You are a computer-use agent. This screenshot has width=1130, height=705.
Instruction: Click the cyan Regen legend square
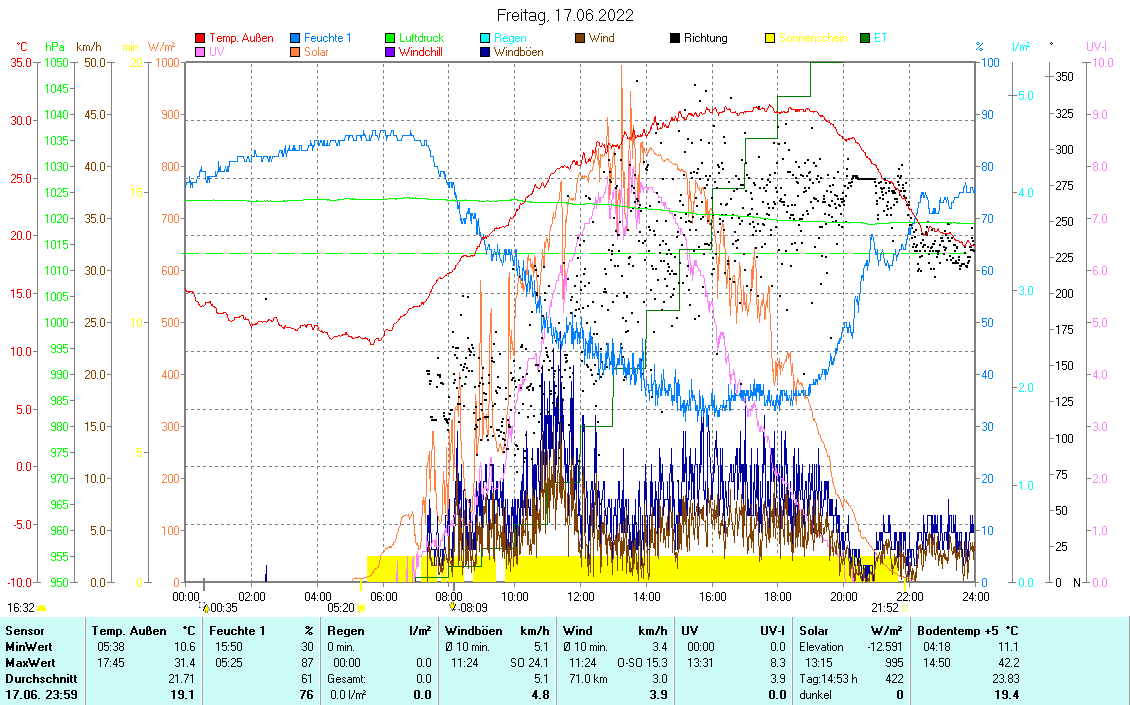pyautogui.click(x=485, y=38)
